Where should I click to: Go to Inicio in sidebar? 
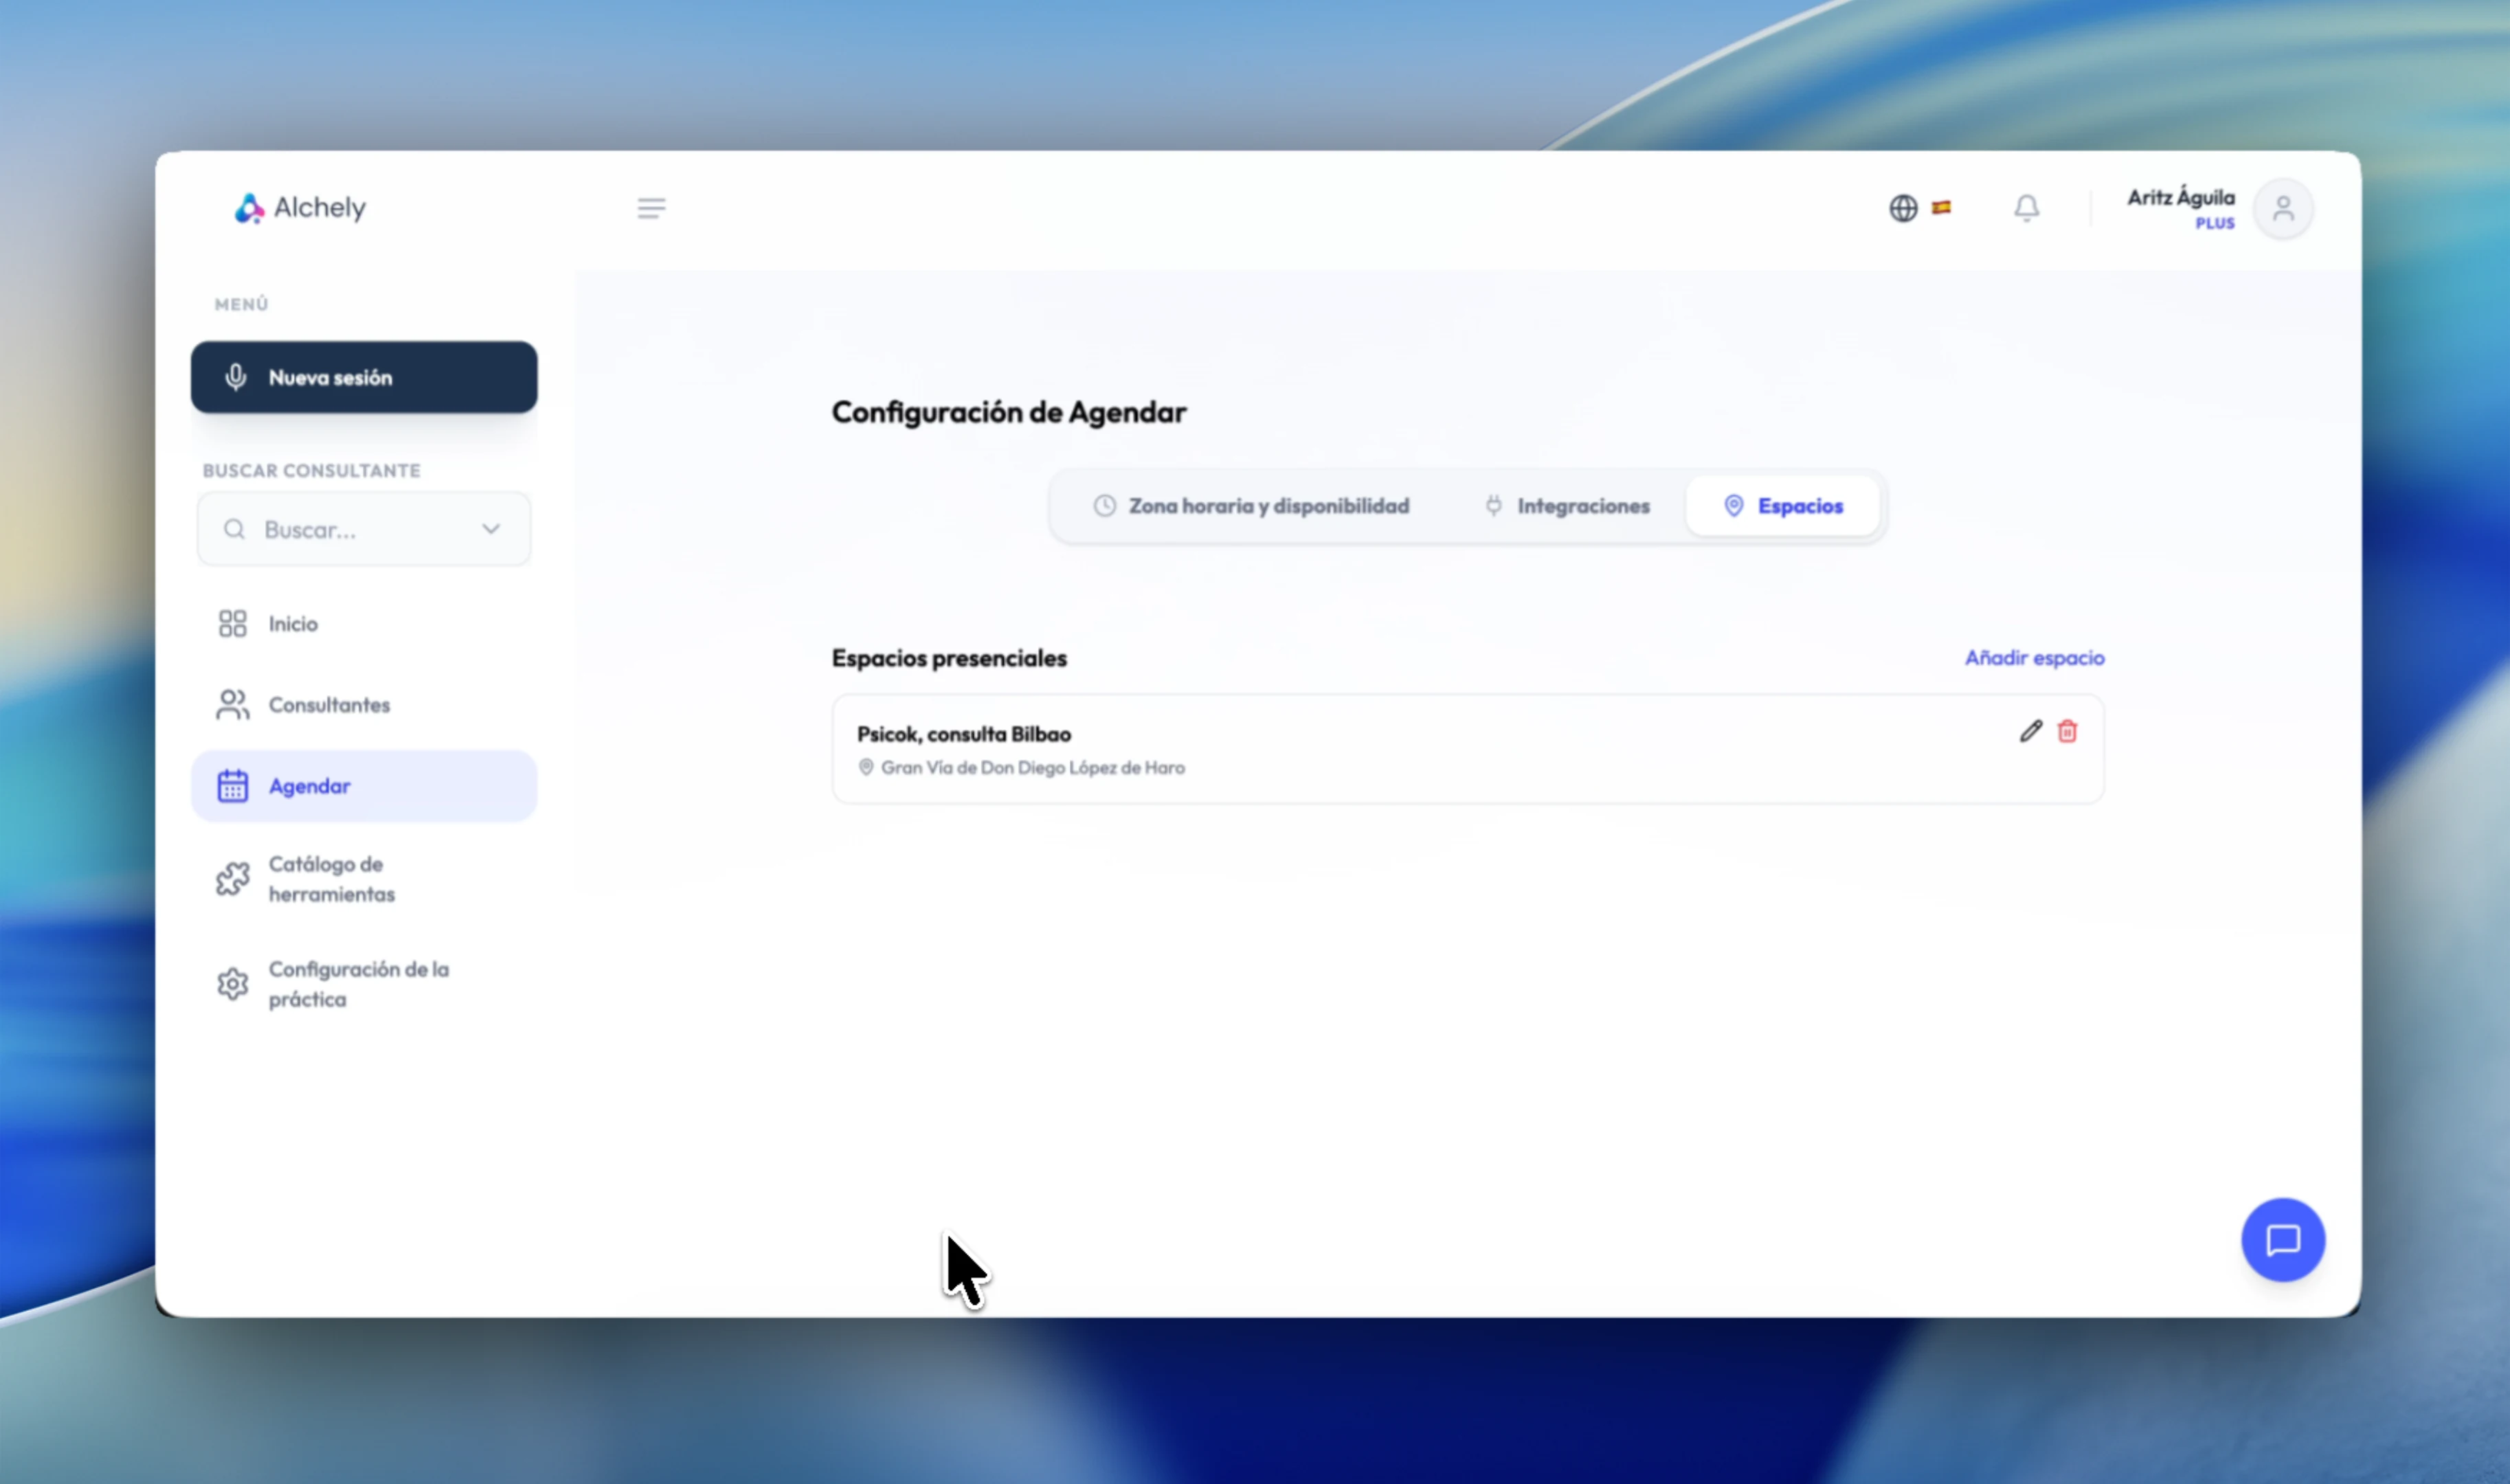[x=364, y=624]
